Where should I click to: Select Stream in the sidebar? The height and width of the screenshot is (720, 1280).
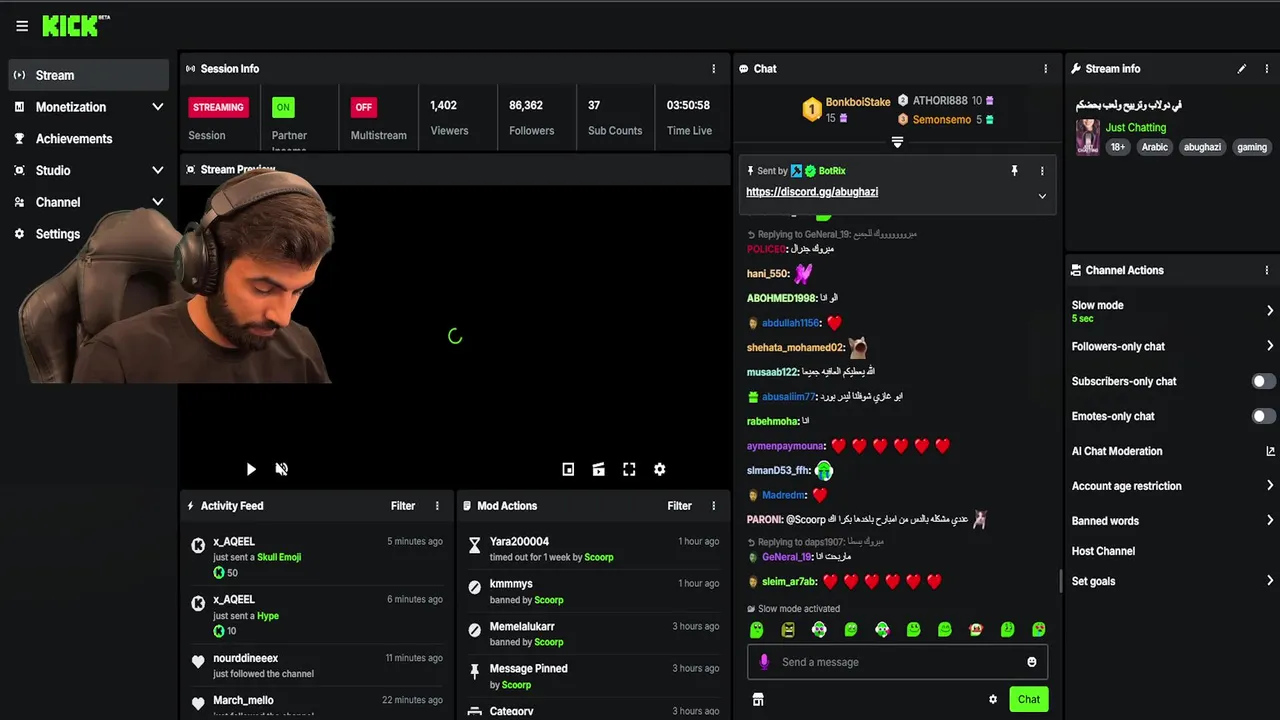(88, 75)
